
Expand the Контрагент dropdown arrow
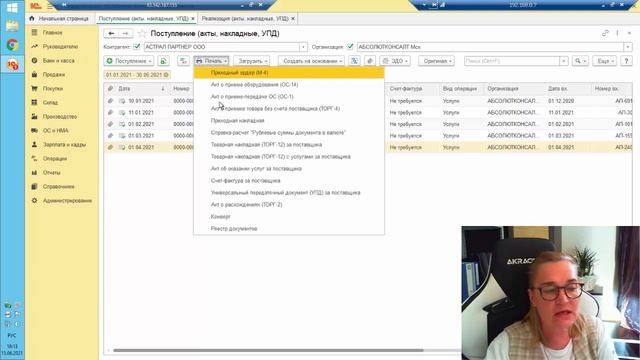[x=303, y=47]
